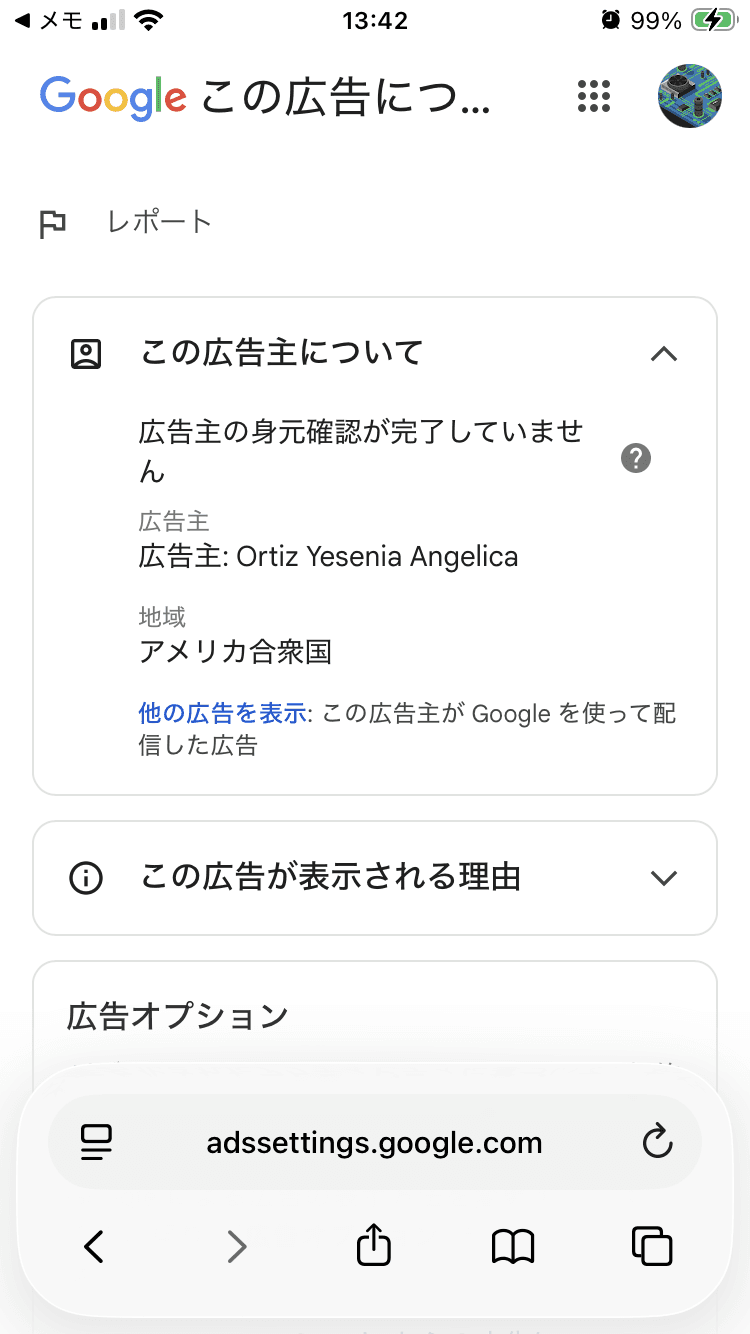Click the レポート text button
Screen dimensions: 750x1334
click(x=160, y=222)
